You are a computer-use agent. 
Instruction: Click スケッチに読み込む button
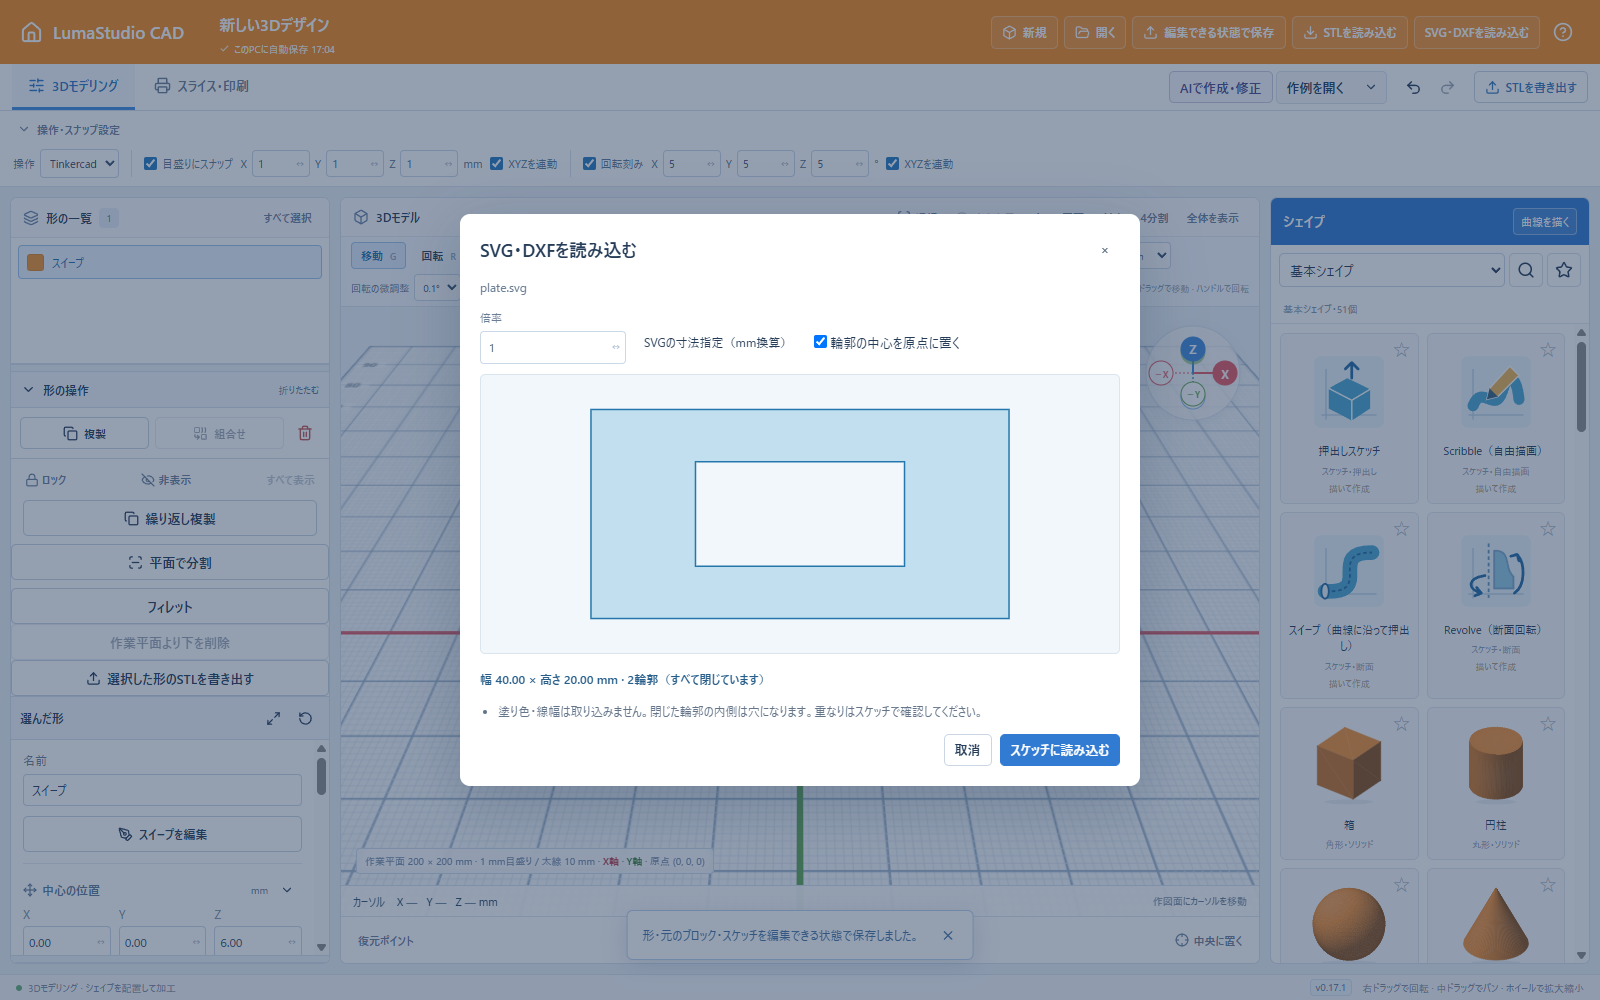tap(1059, 750)
